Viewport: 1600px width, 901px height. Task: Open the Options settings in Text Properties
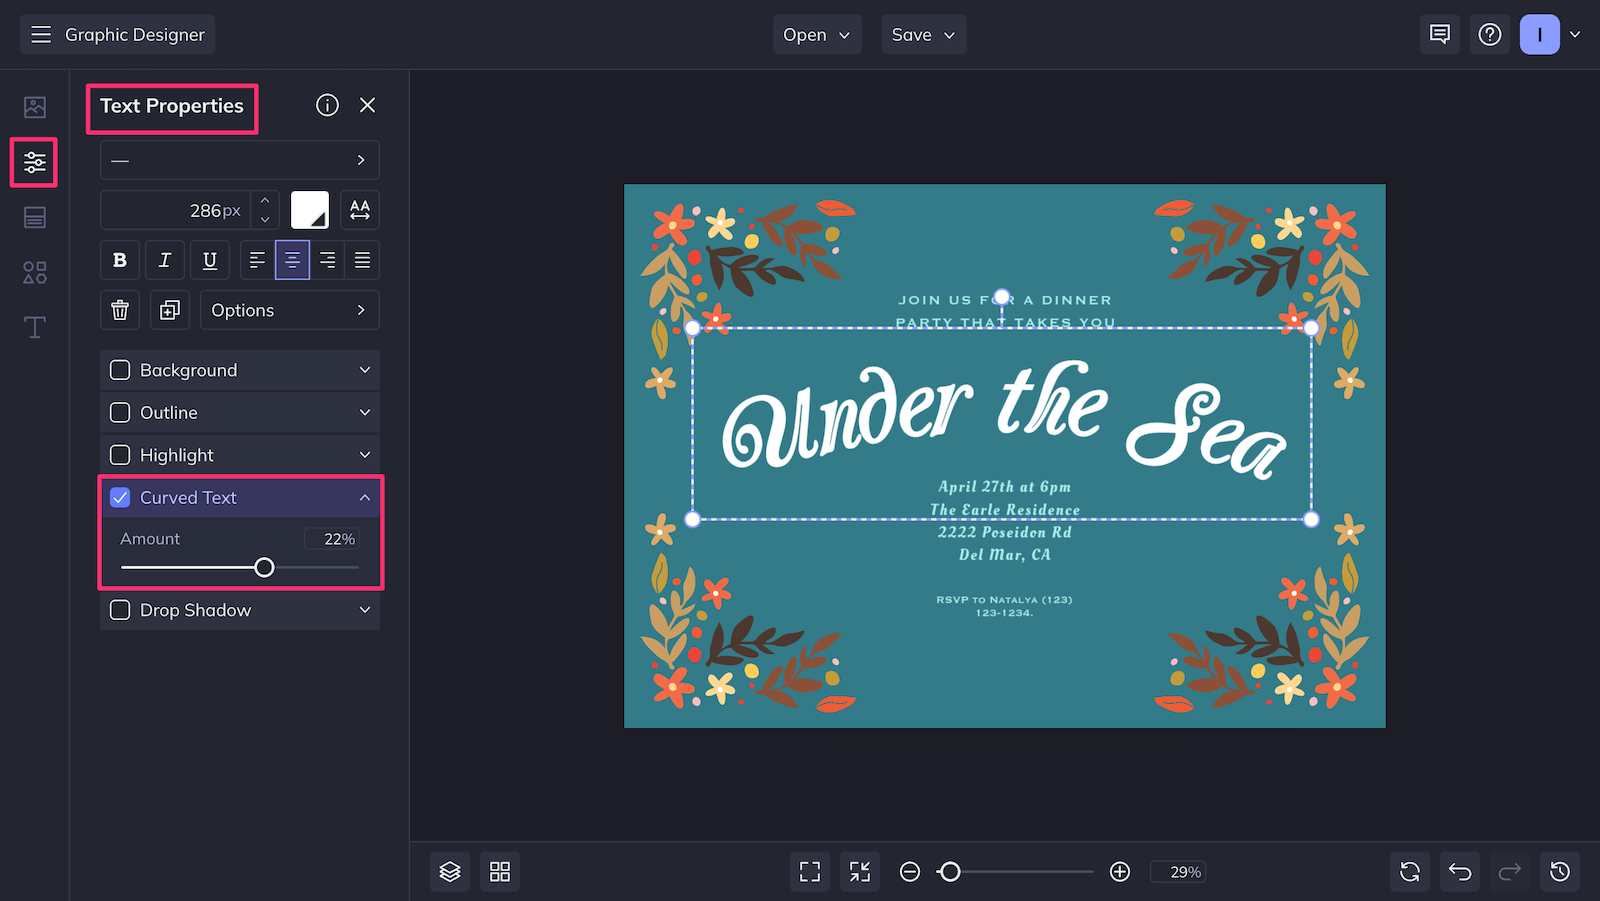(289, 309)
